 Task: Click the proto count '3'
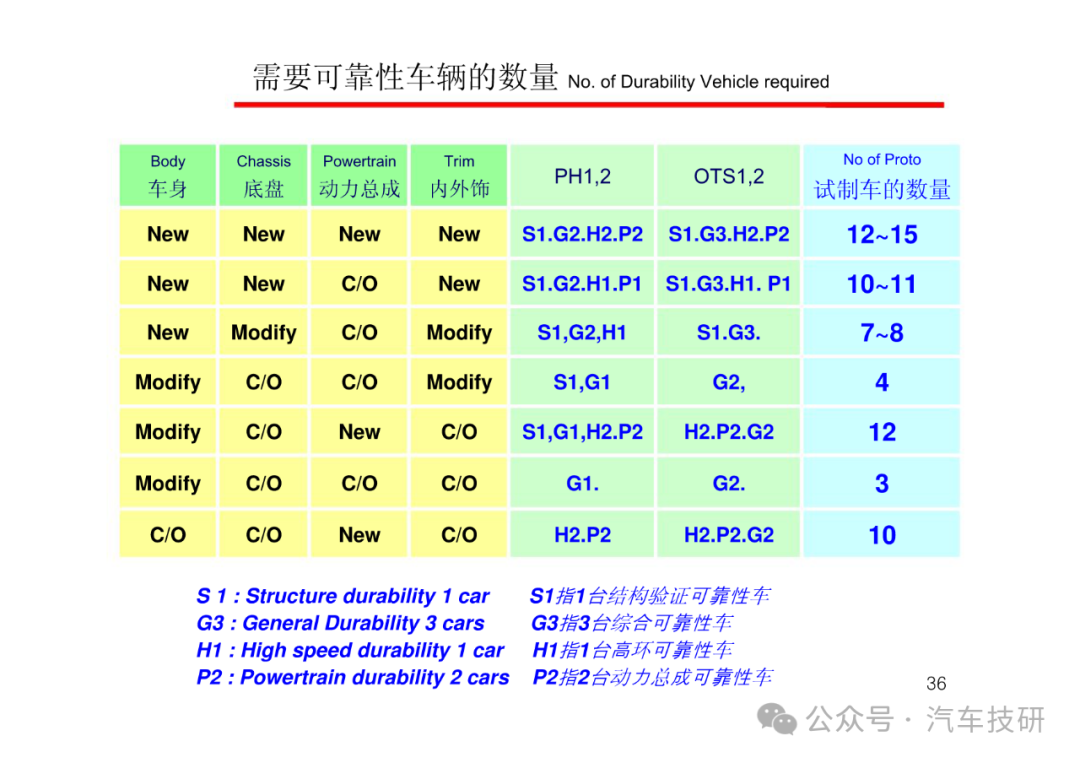tap(882, 484)
